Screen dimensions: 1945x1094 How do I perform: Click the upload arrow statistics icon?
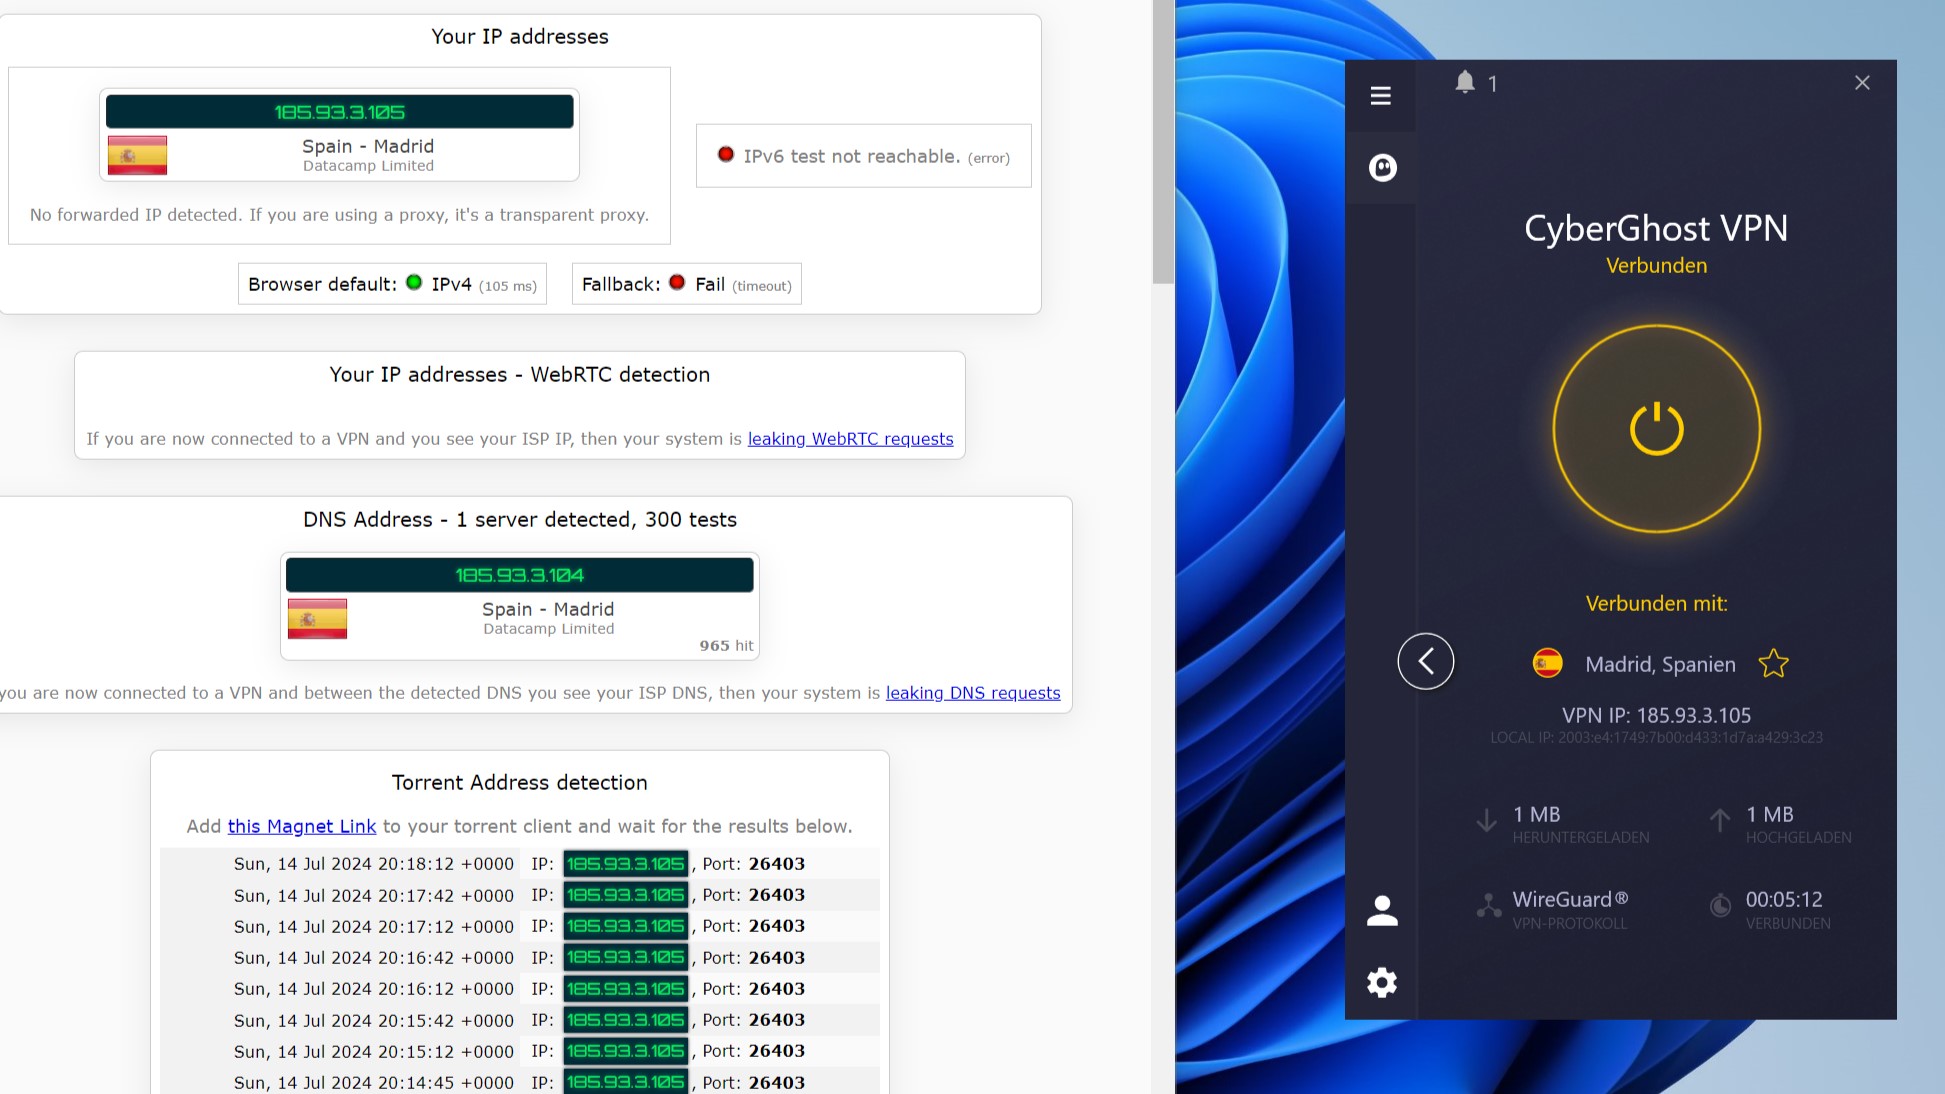tap(1719, 820)
